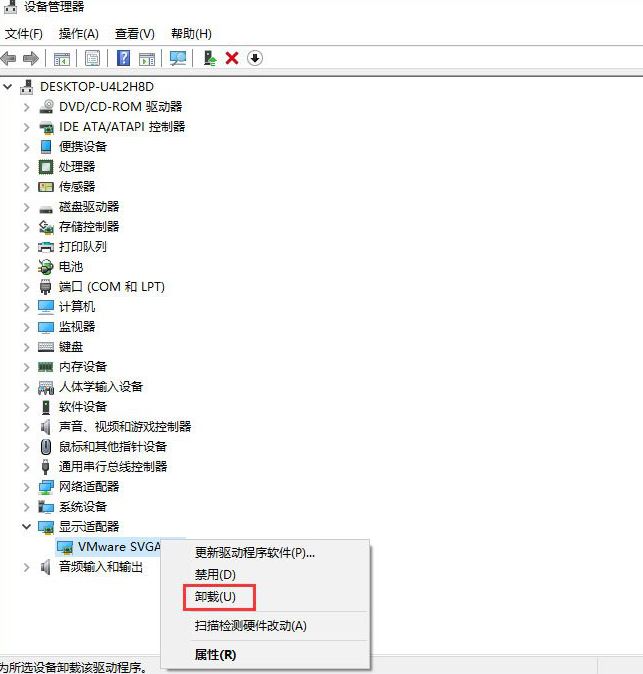Click the scan for hardware changes monitor icon
Image resolution: width=643 pixels, height=674 pixels.
coord(178,58)
